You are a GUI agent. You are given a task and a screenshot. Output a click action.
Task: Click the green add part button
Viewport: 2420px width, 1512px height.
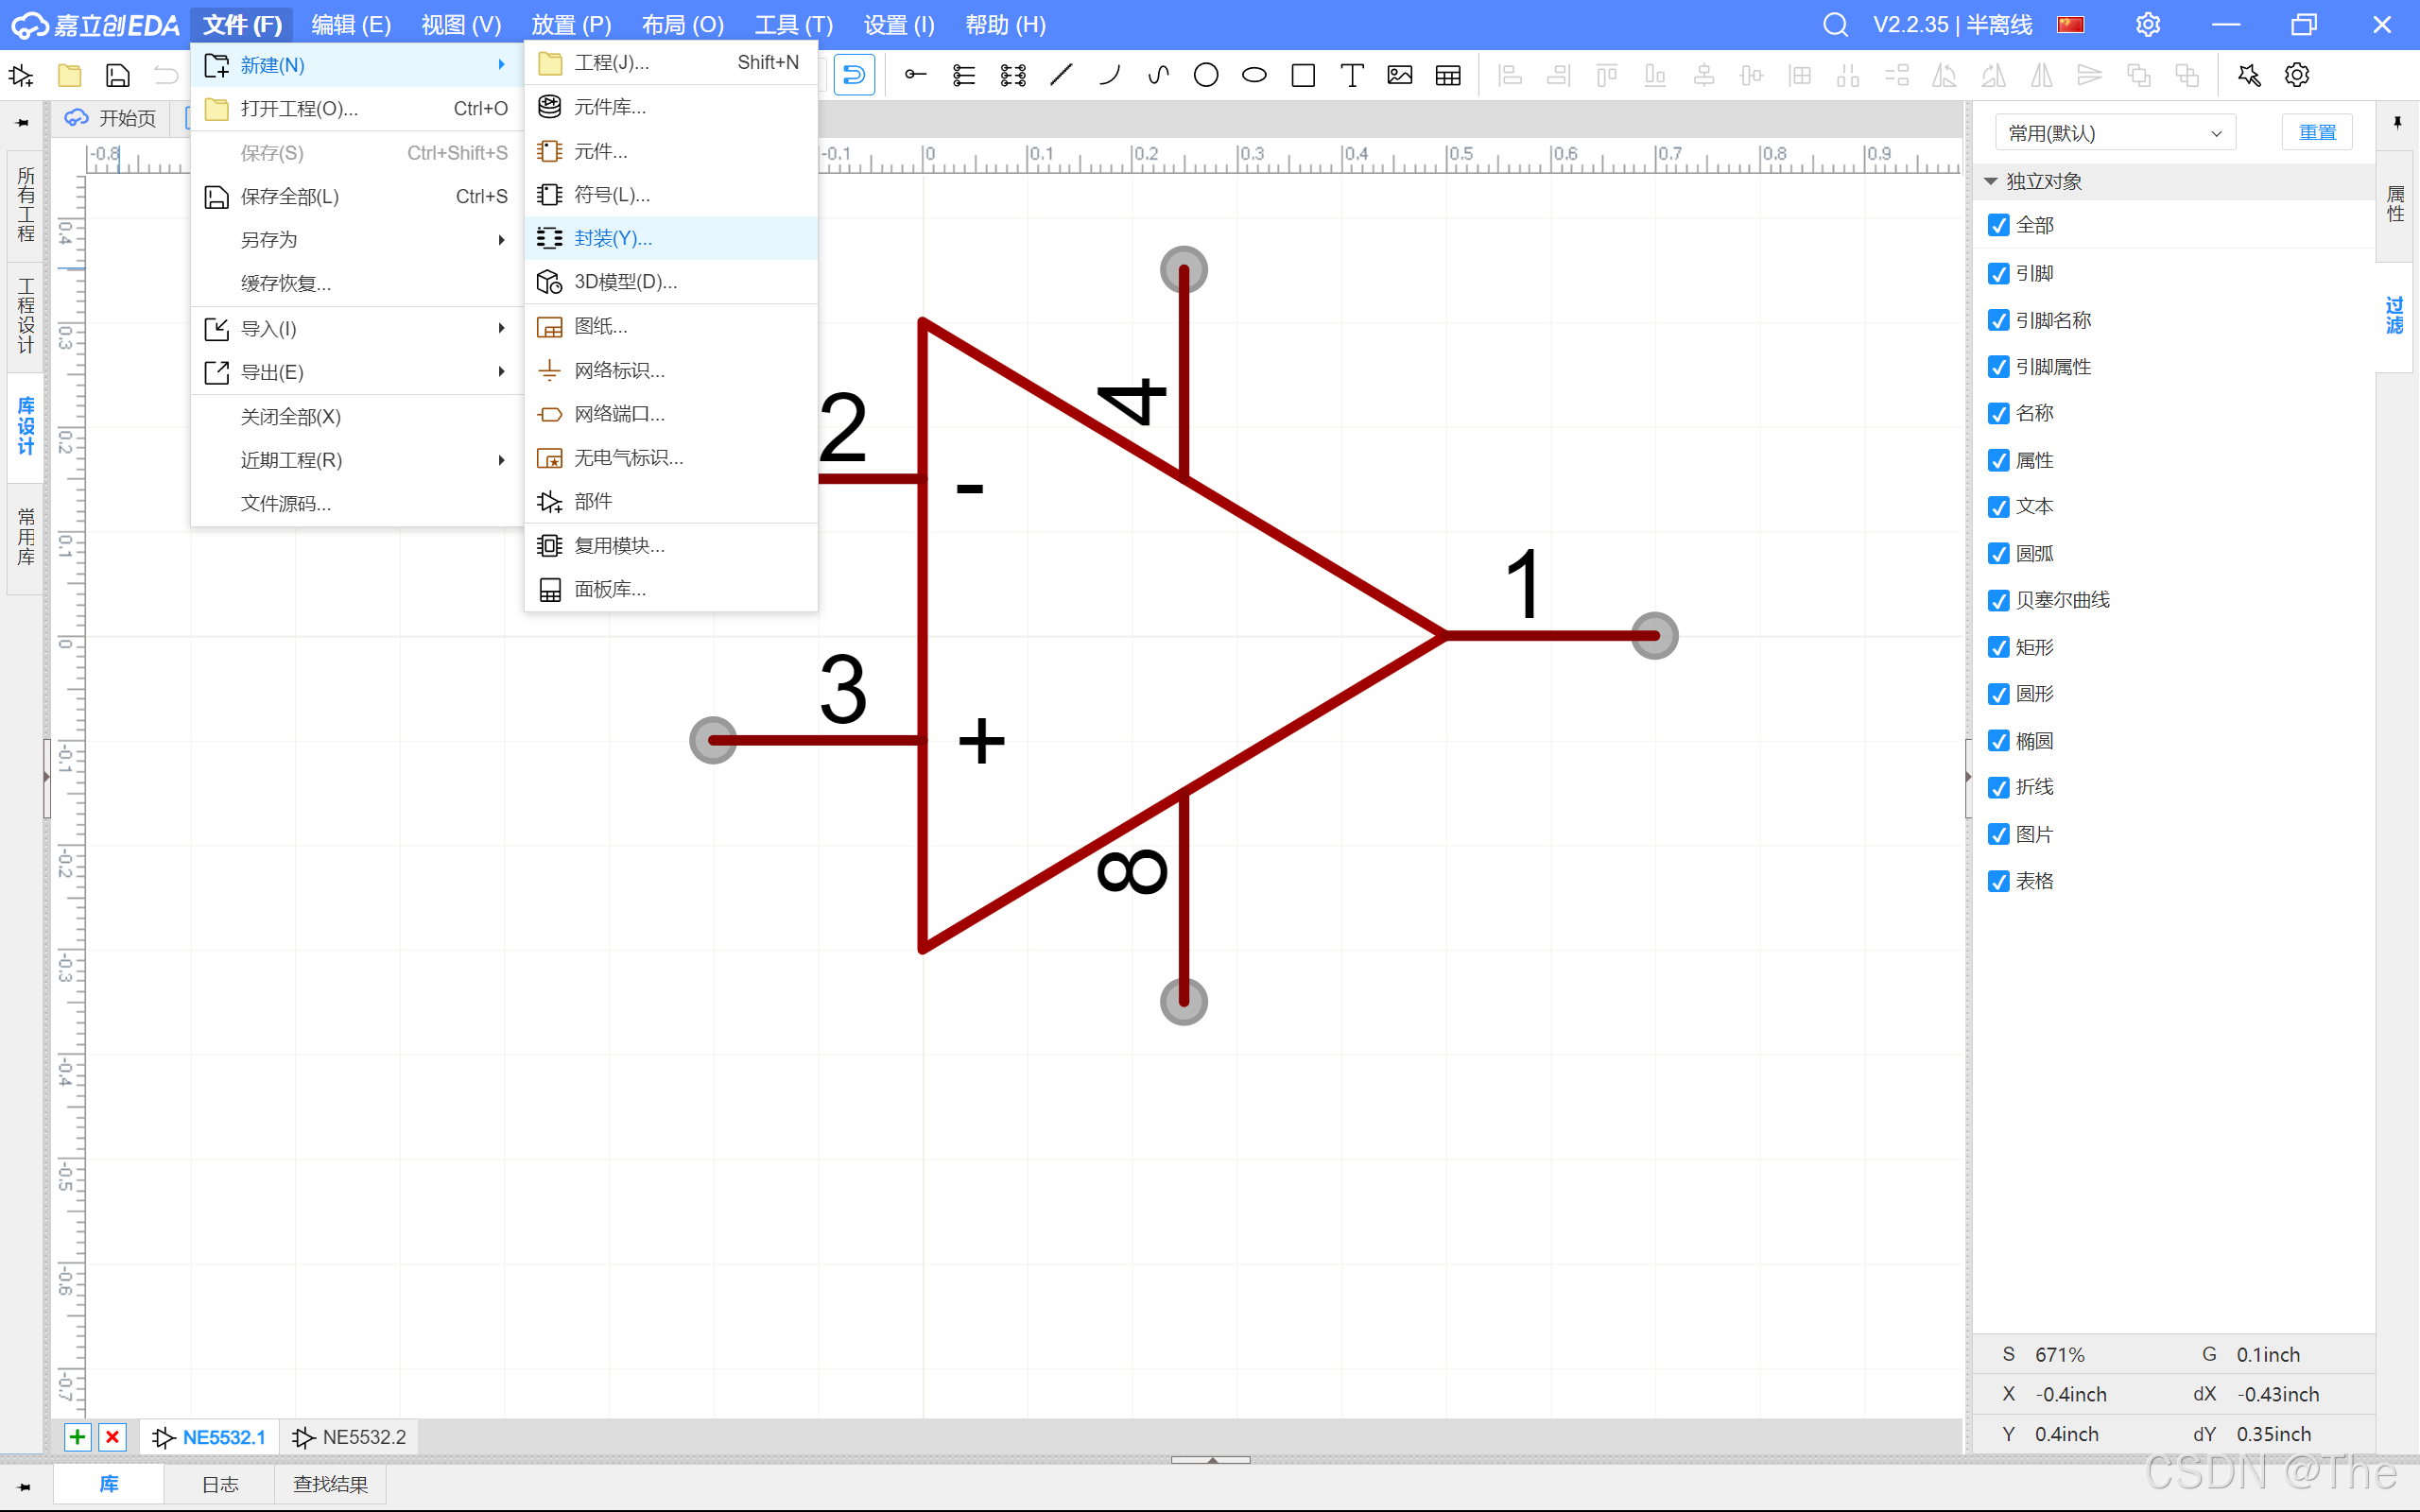tap(77, 1437)
